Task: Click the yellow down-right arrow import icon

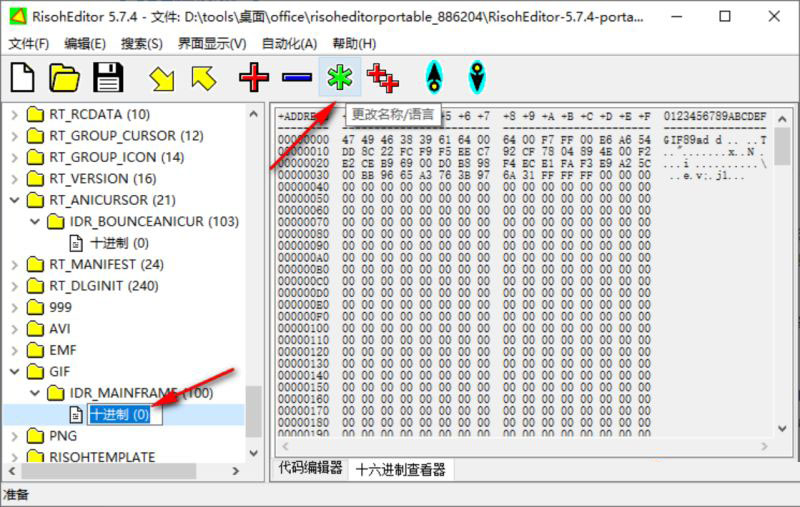Action: pos(162,79)
